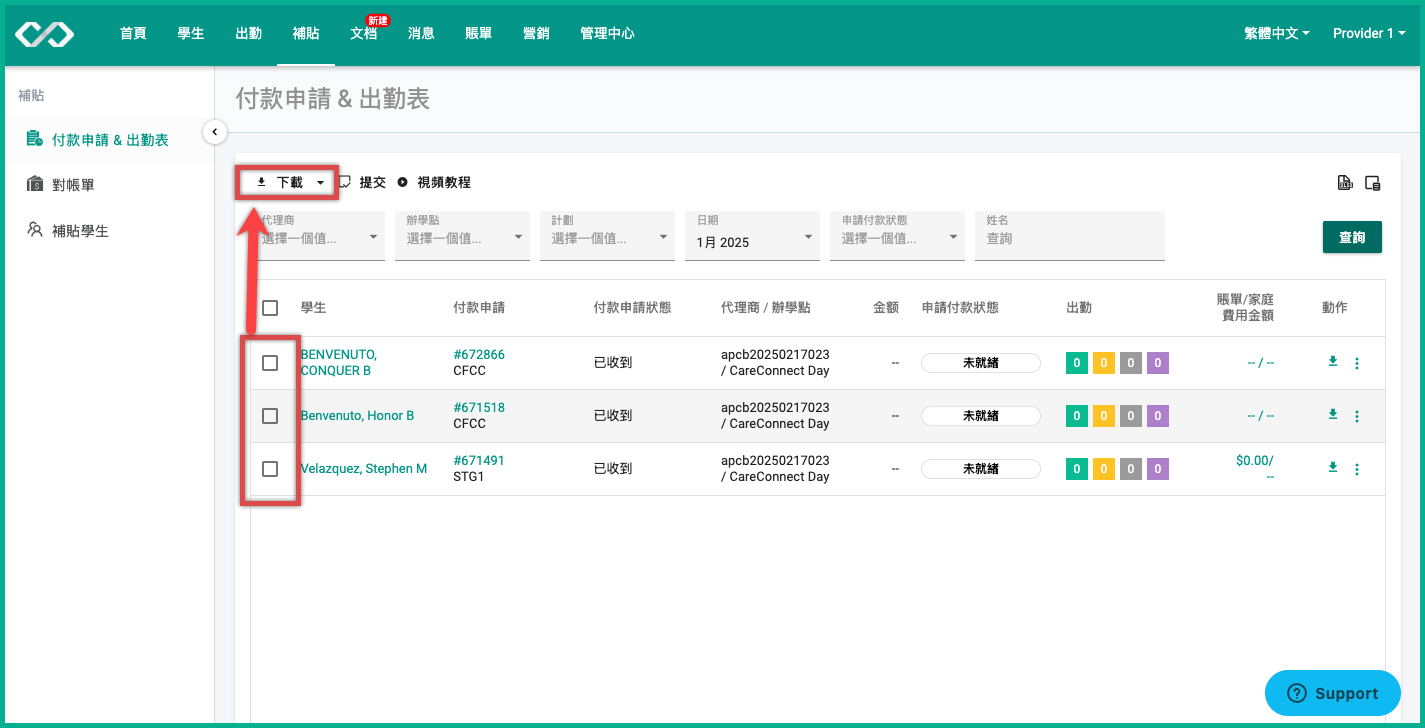
Task: Open 消息 in the top navigation
Action: pos(421,33)
